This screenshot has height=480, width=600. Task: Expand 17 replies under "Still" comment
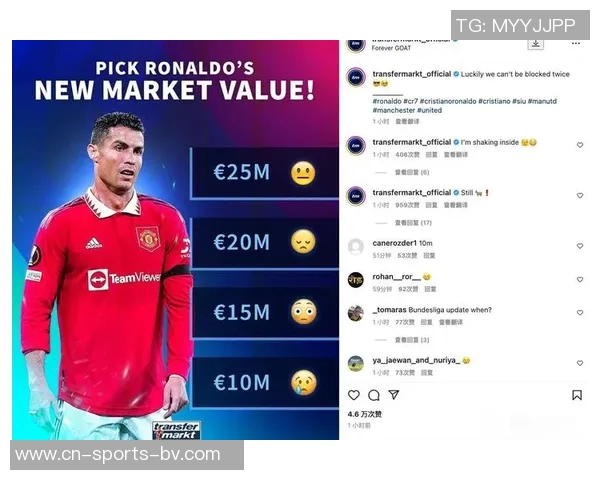(x=413, y=223)
